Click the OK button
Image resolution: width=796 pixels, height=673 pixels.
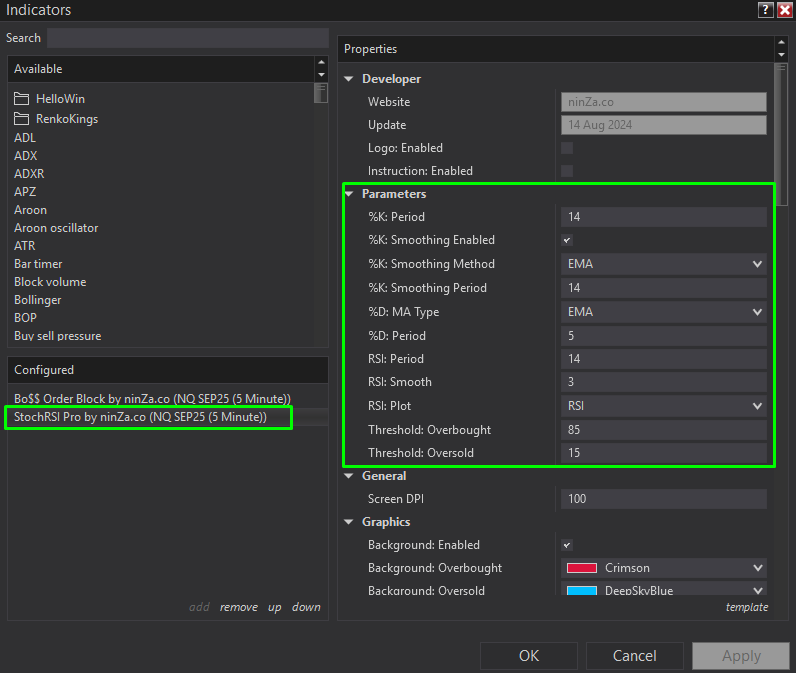coord(529,656)
